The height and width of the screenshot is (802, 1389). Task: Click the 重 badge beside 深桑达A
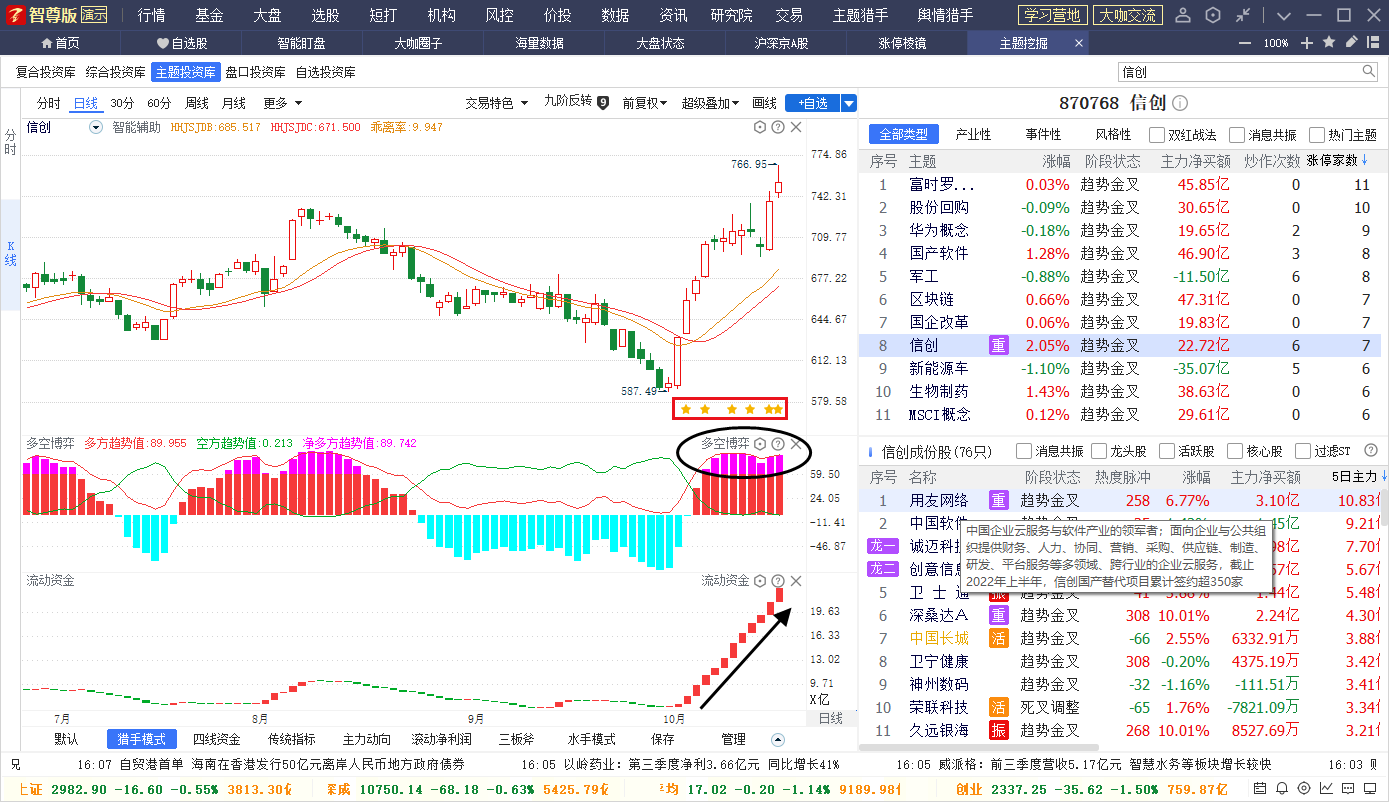[x=999, y=615]
